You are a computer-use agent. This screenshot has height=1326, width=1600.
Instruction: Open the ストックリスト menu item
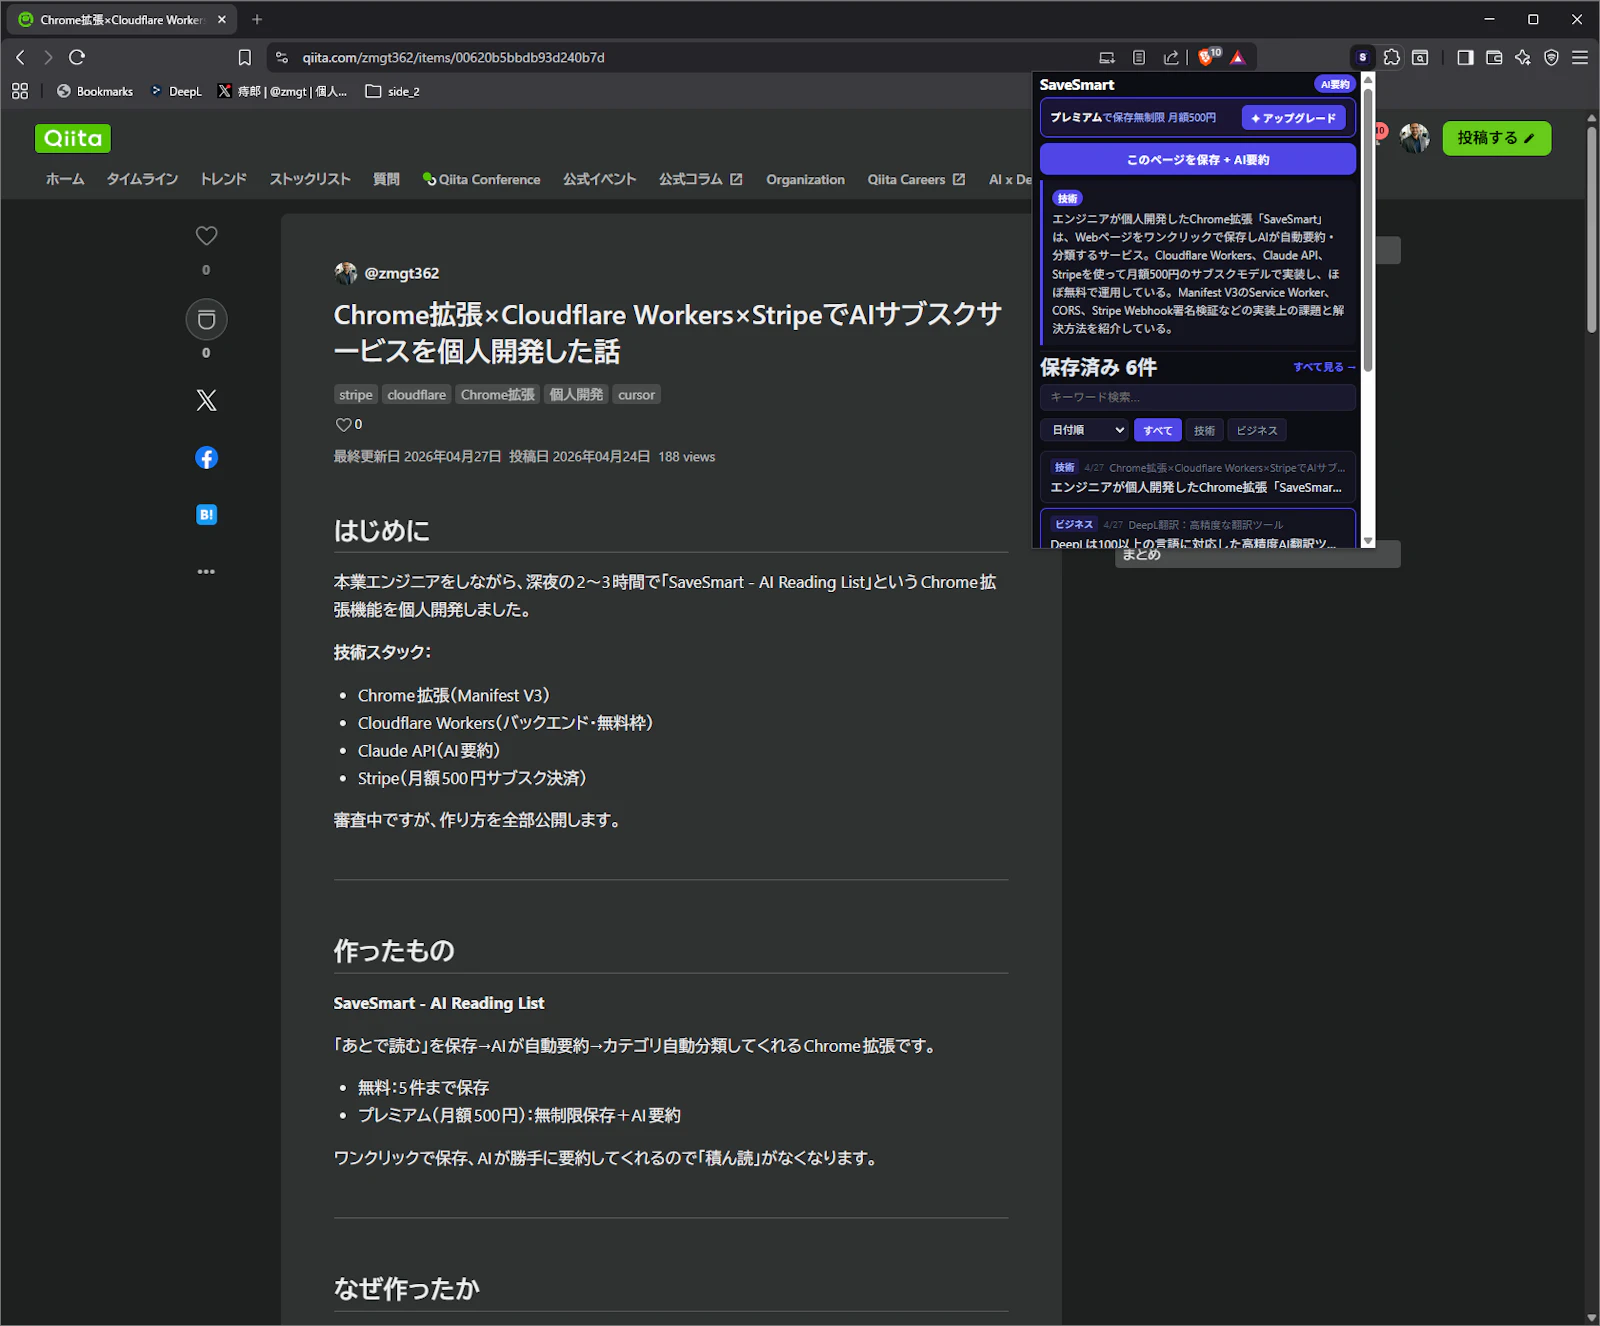coord(310,179)
